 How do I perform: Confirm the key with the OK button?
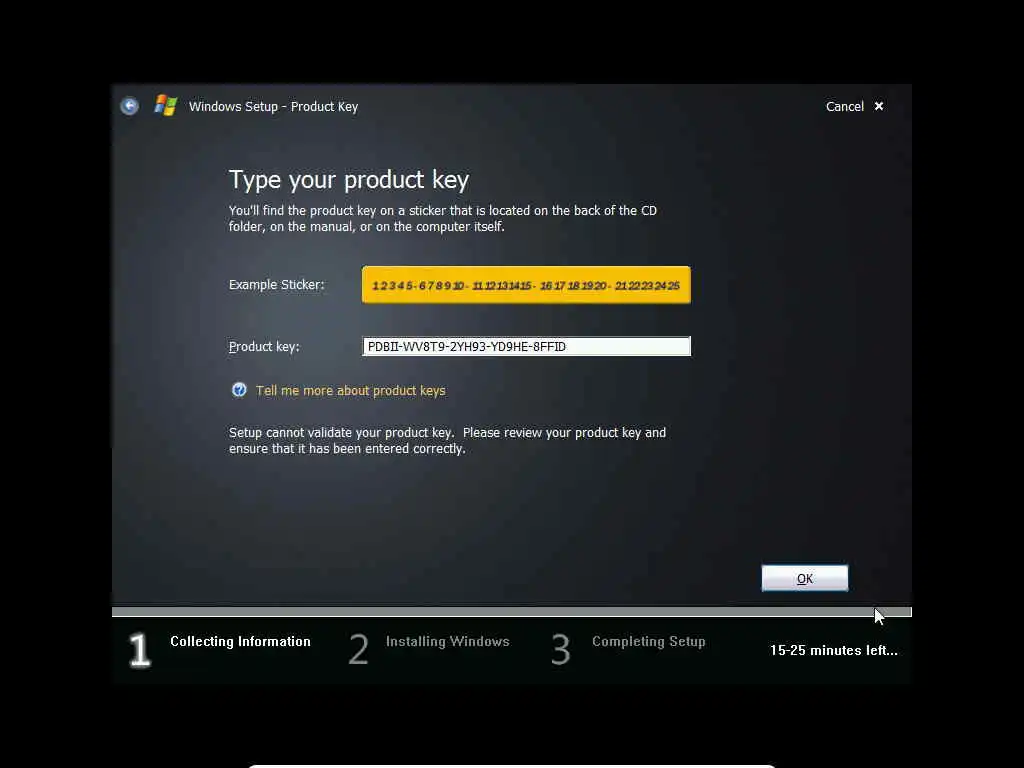[805, 578]
